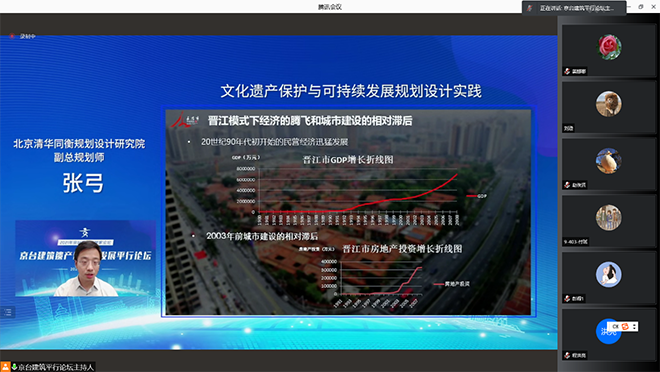Click the orange host person icon
The image size is (660, 372).
pyautogui.click(x=5, y=367)
